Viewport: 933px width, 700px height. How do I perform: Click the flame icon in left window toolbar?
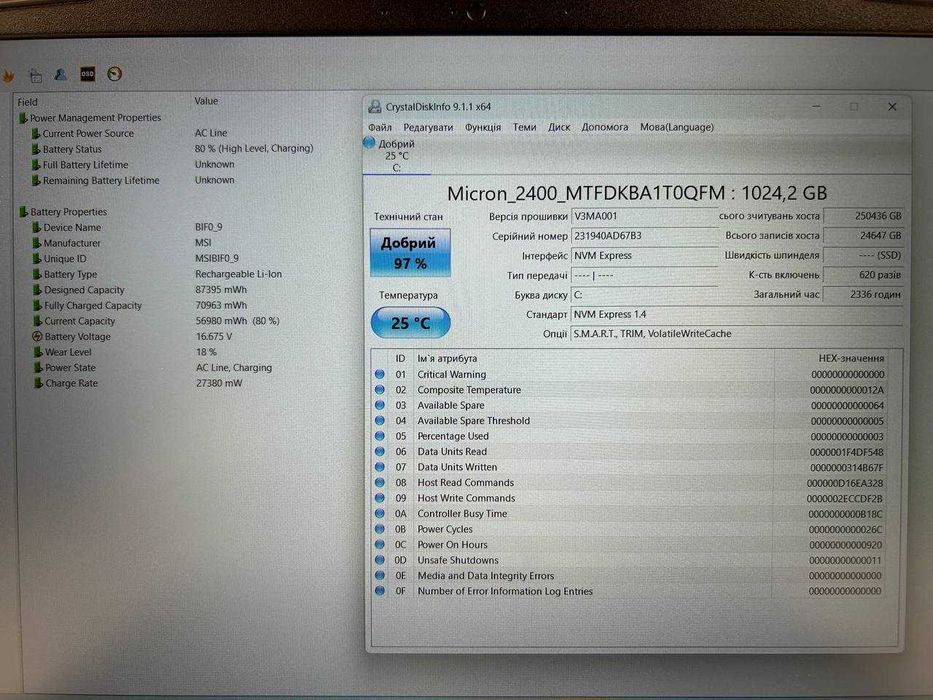(x=8, y=76)
